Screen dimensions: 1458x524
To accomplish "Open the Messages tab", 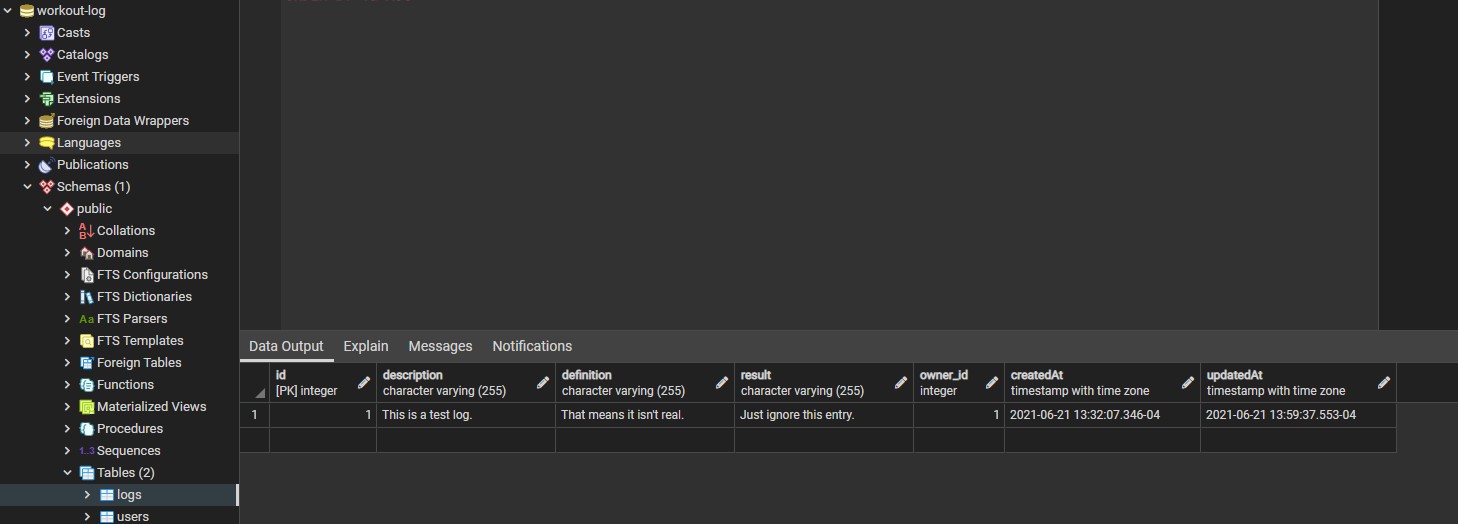I will click(440, 346).
